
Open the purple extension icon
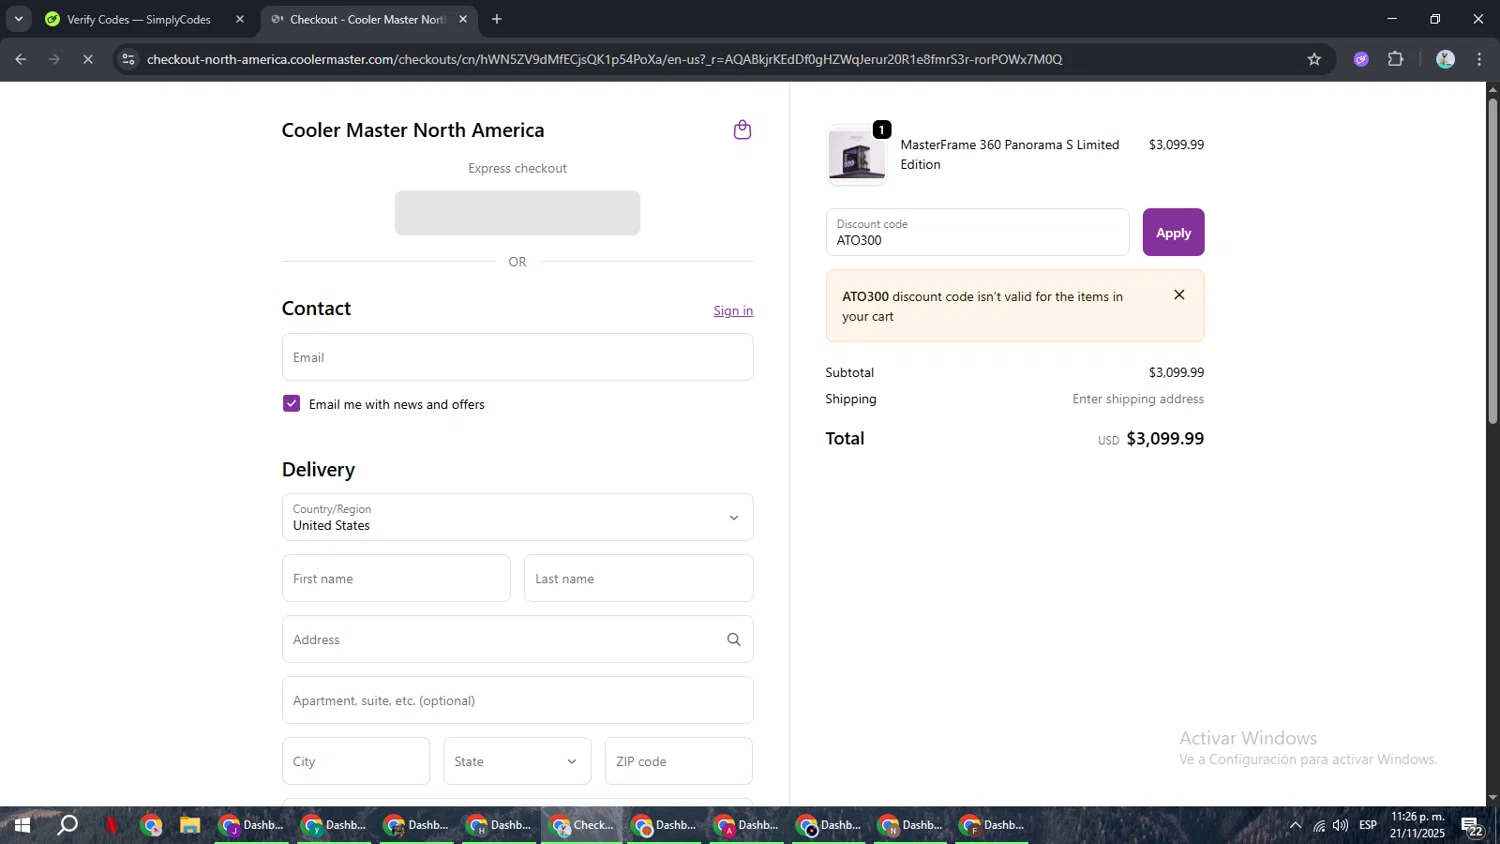[x=1361, y=59]
